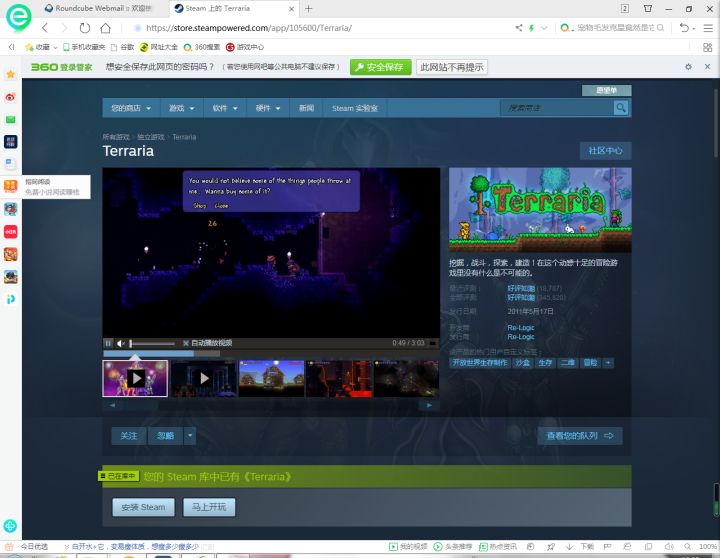
Task: Click 查看您的队列 button
Action: [x=580, y=436]
